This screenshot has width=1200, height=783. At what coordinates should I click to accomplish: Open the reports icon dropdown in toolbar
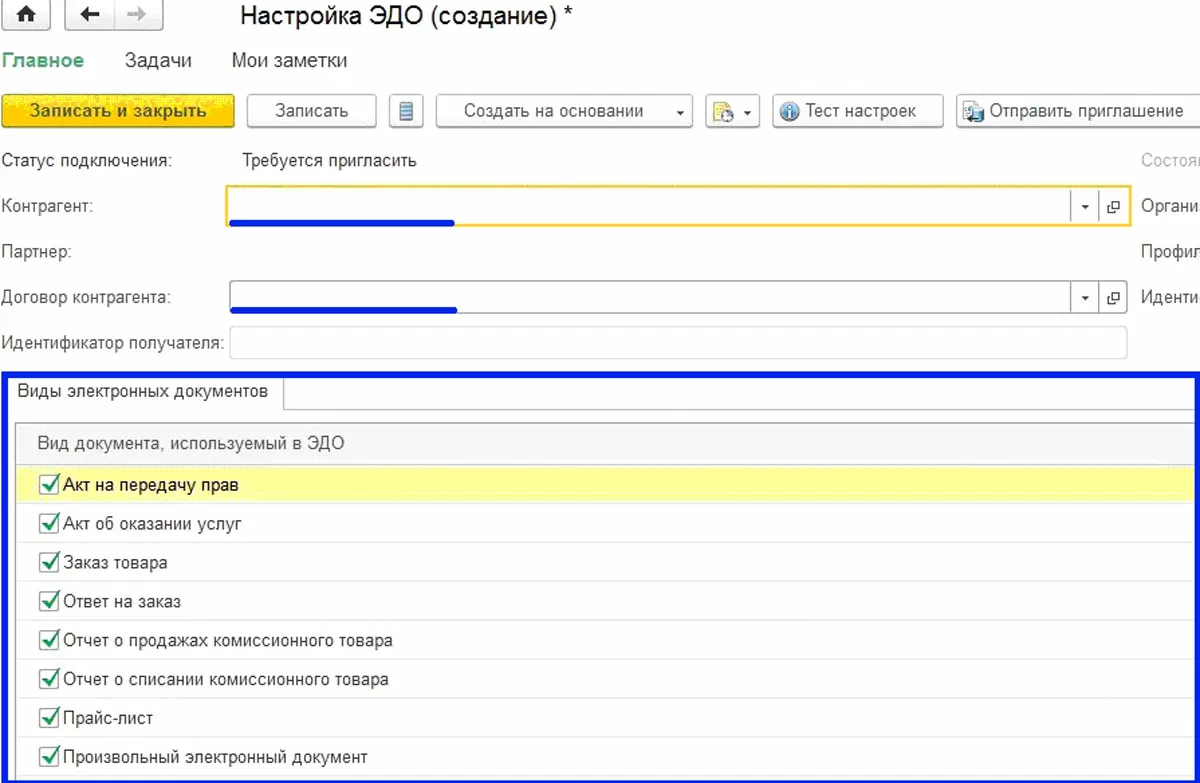733,111
